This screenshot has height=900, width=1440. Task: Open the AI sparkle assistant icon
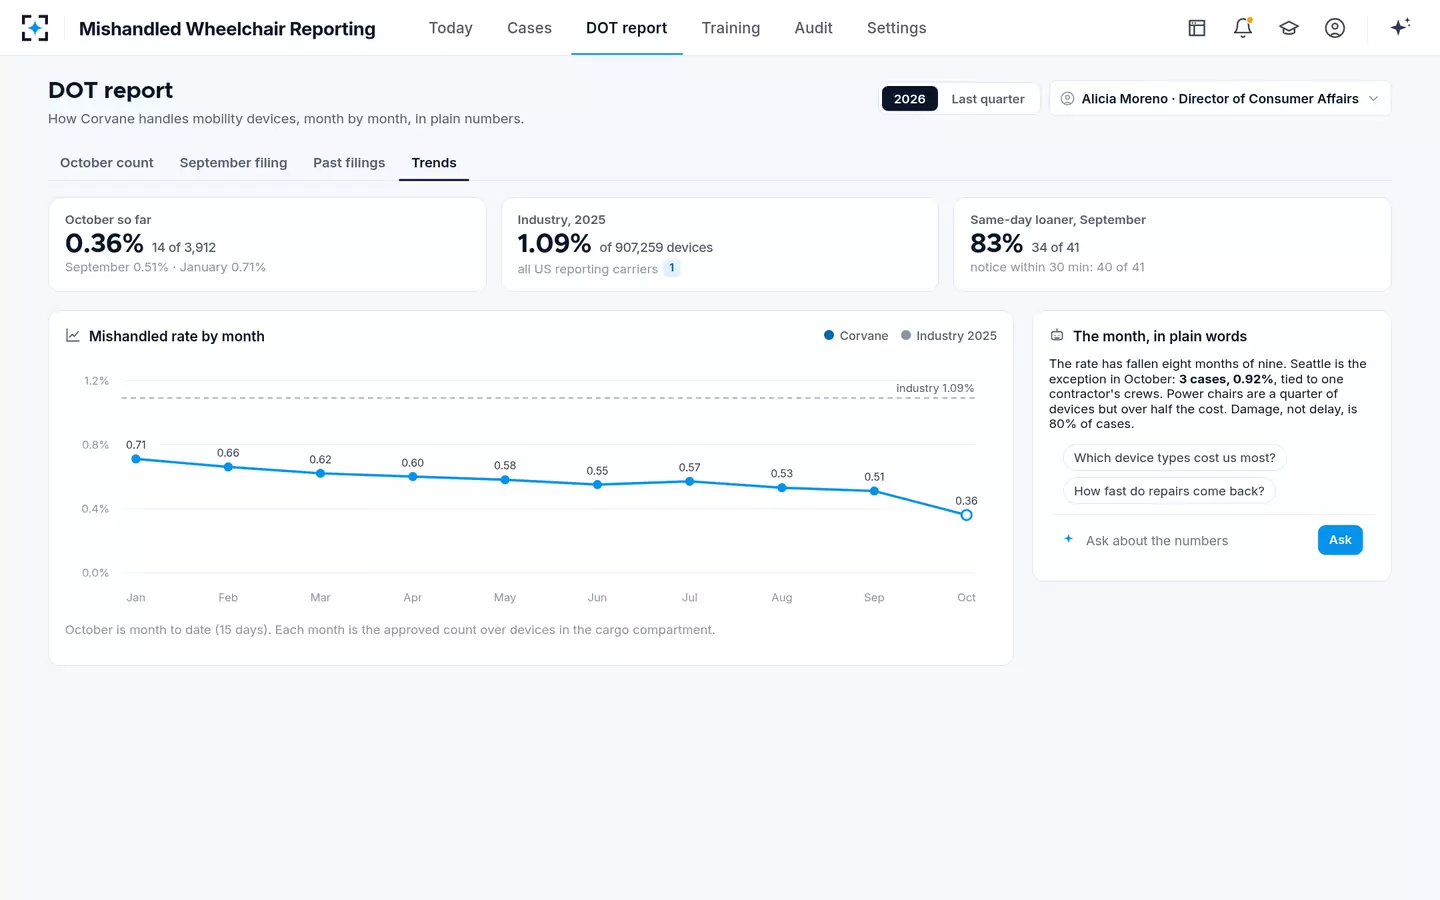click(1400, 27)
